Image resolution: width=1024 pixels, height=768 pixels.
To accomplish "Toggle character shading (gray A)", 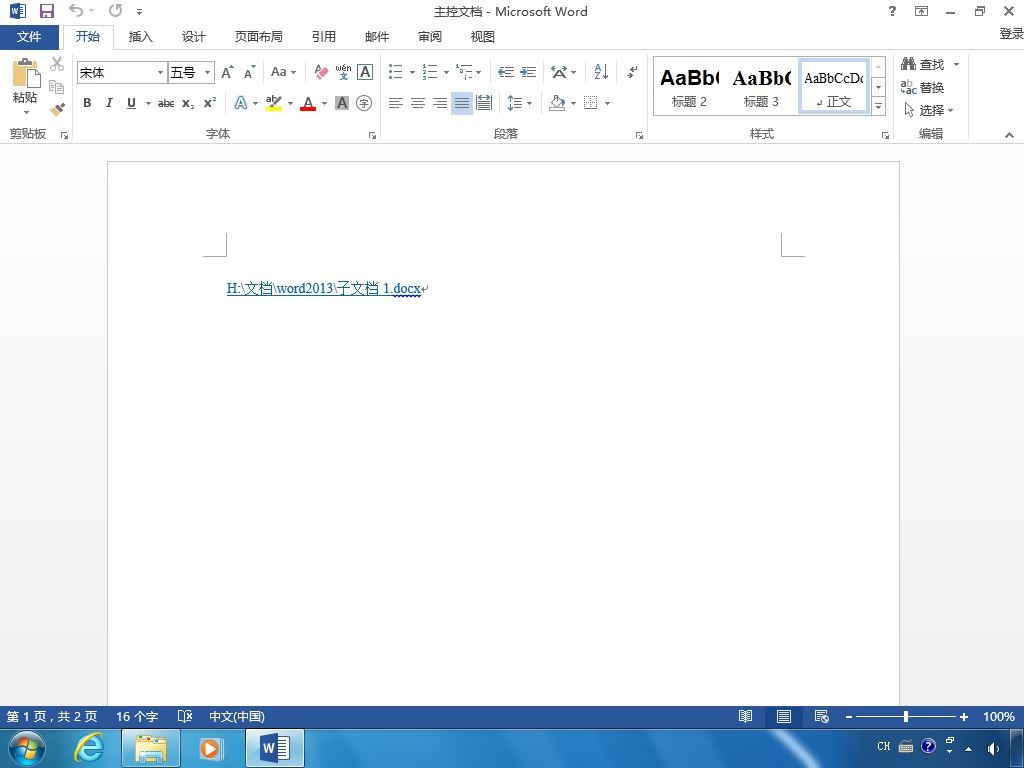I will [x=342, y=103].
